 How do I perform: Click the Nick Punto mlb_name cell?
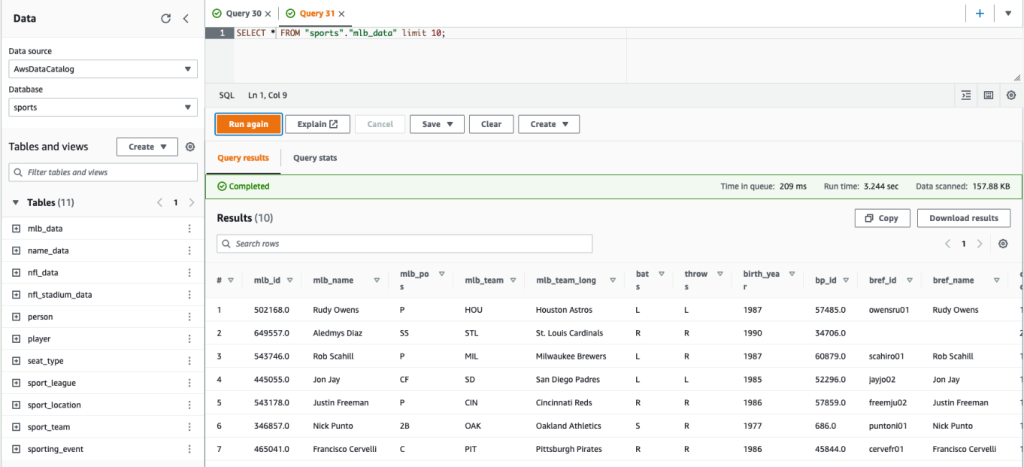(x=333, y=426)
